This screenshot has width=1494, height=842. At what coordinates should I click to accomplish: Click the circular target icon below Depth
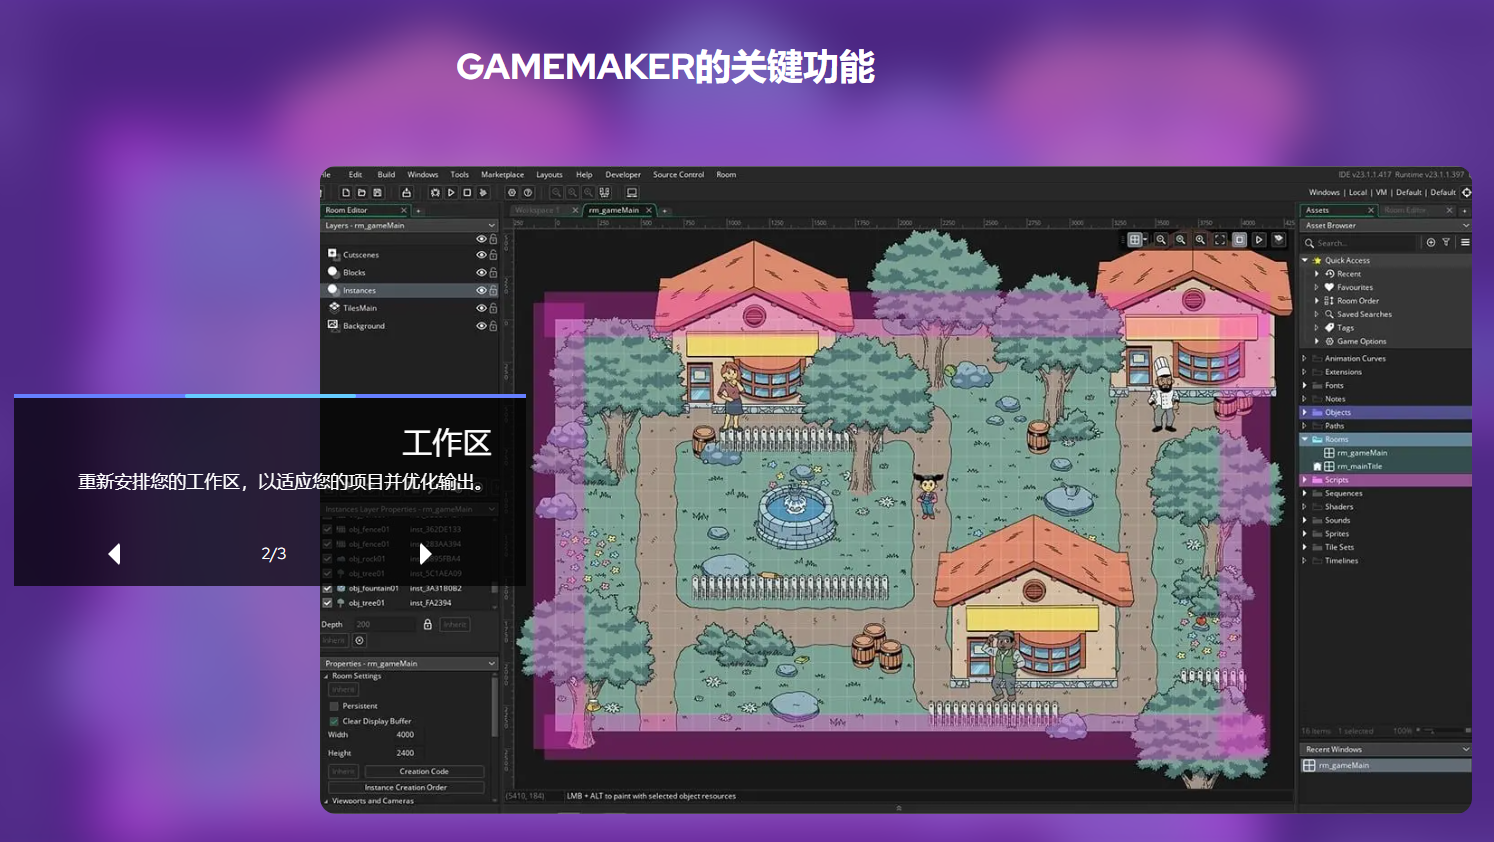click(x=360, y=641)
